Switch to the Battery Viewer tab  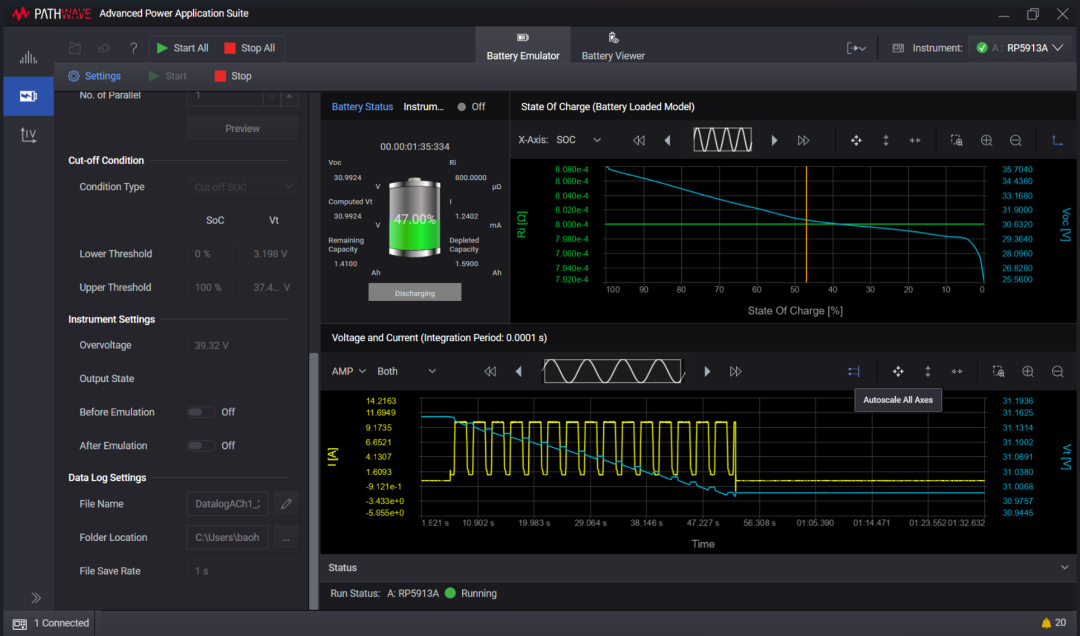[x=613, y=47]
